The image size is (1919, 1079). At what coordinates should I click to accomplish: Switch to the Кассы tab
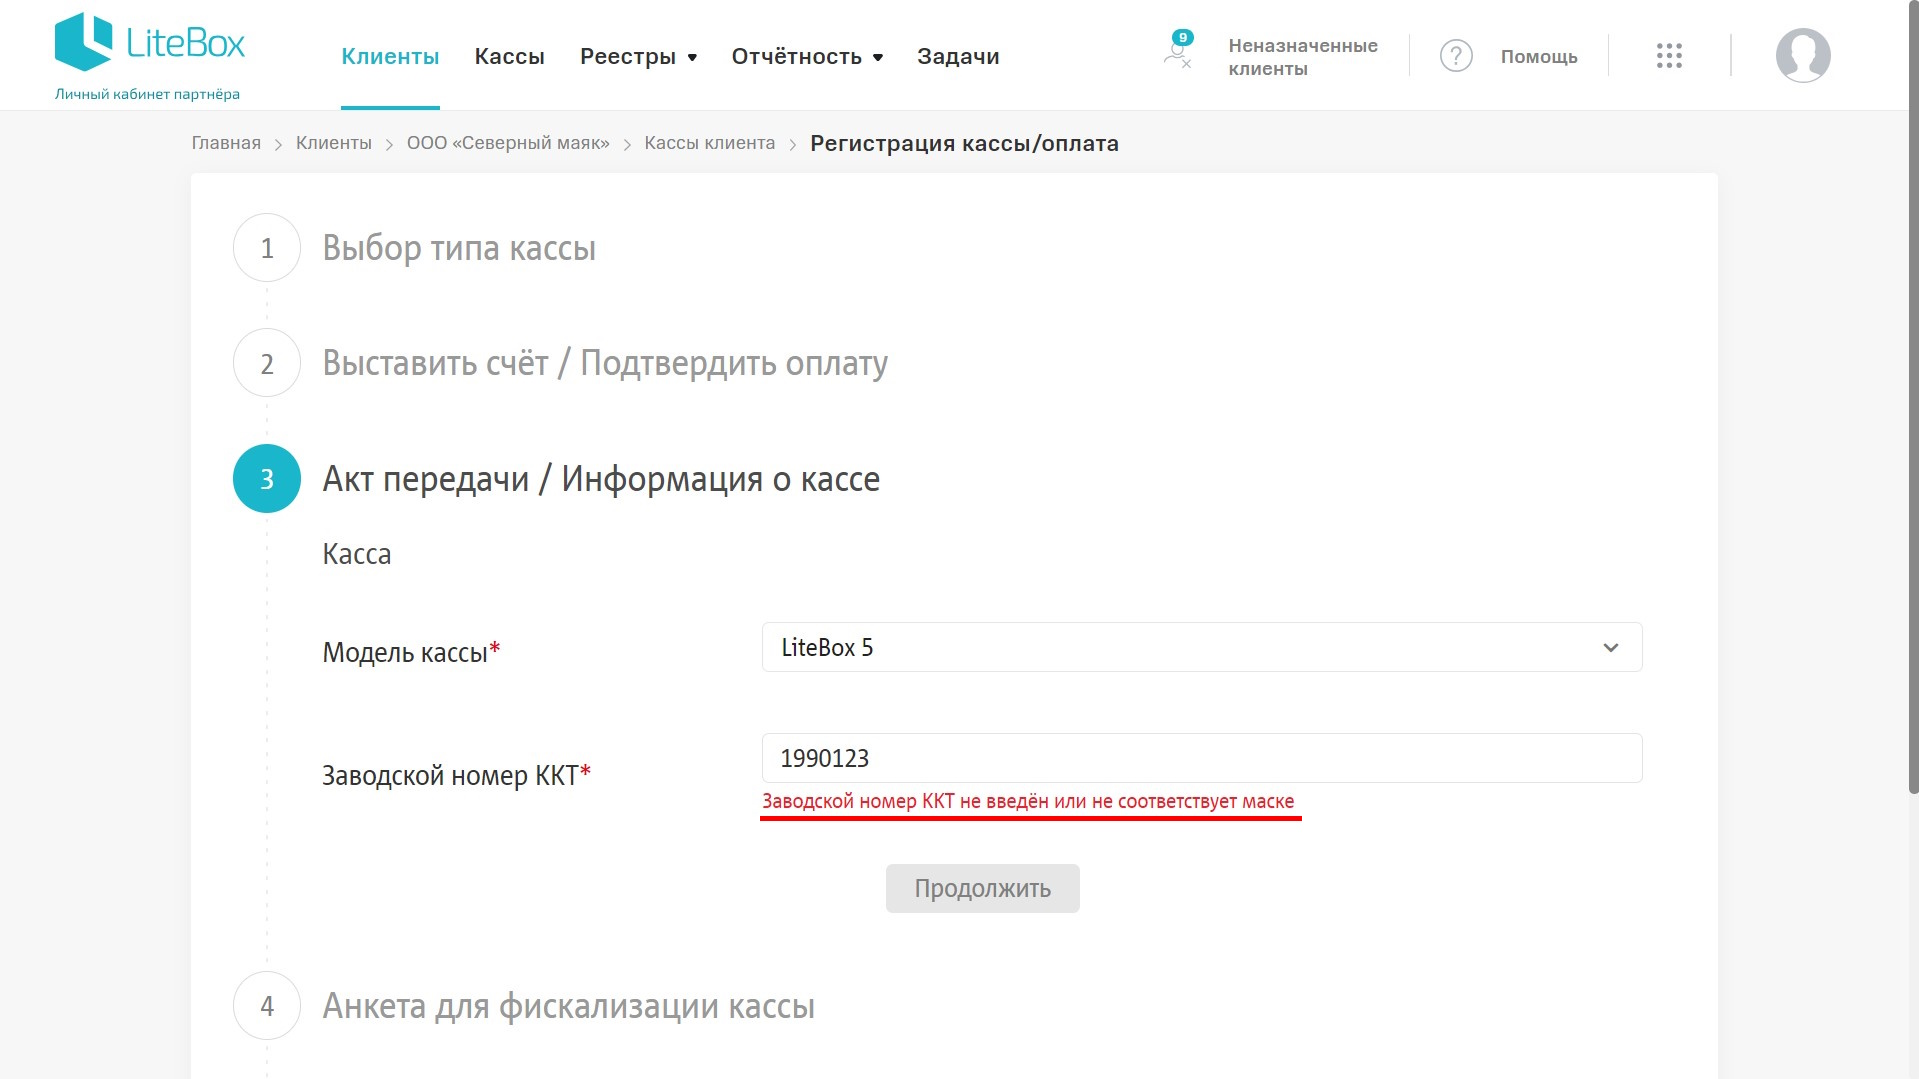509,57
